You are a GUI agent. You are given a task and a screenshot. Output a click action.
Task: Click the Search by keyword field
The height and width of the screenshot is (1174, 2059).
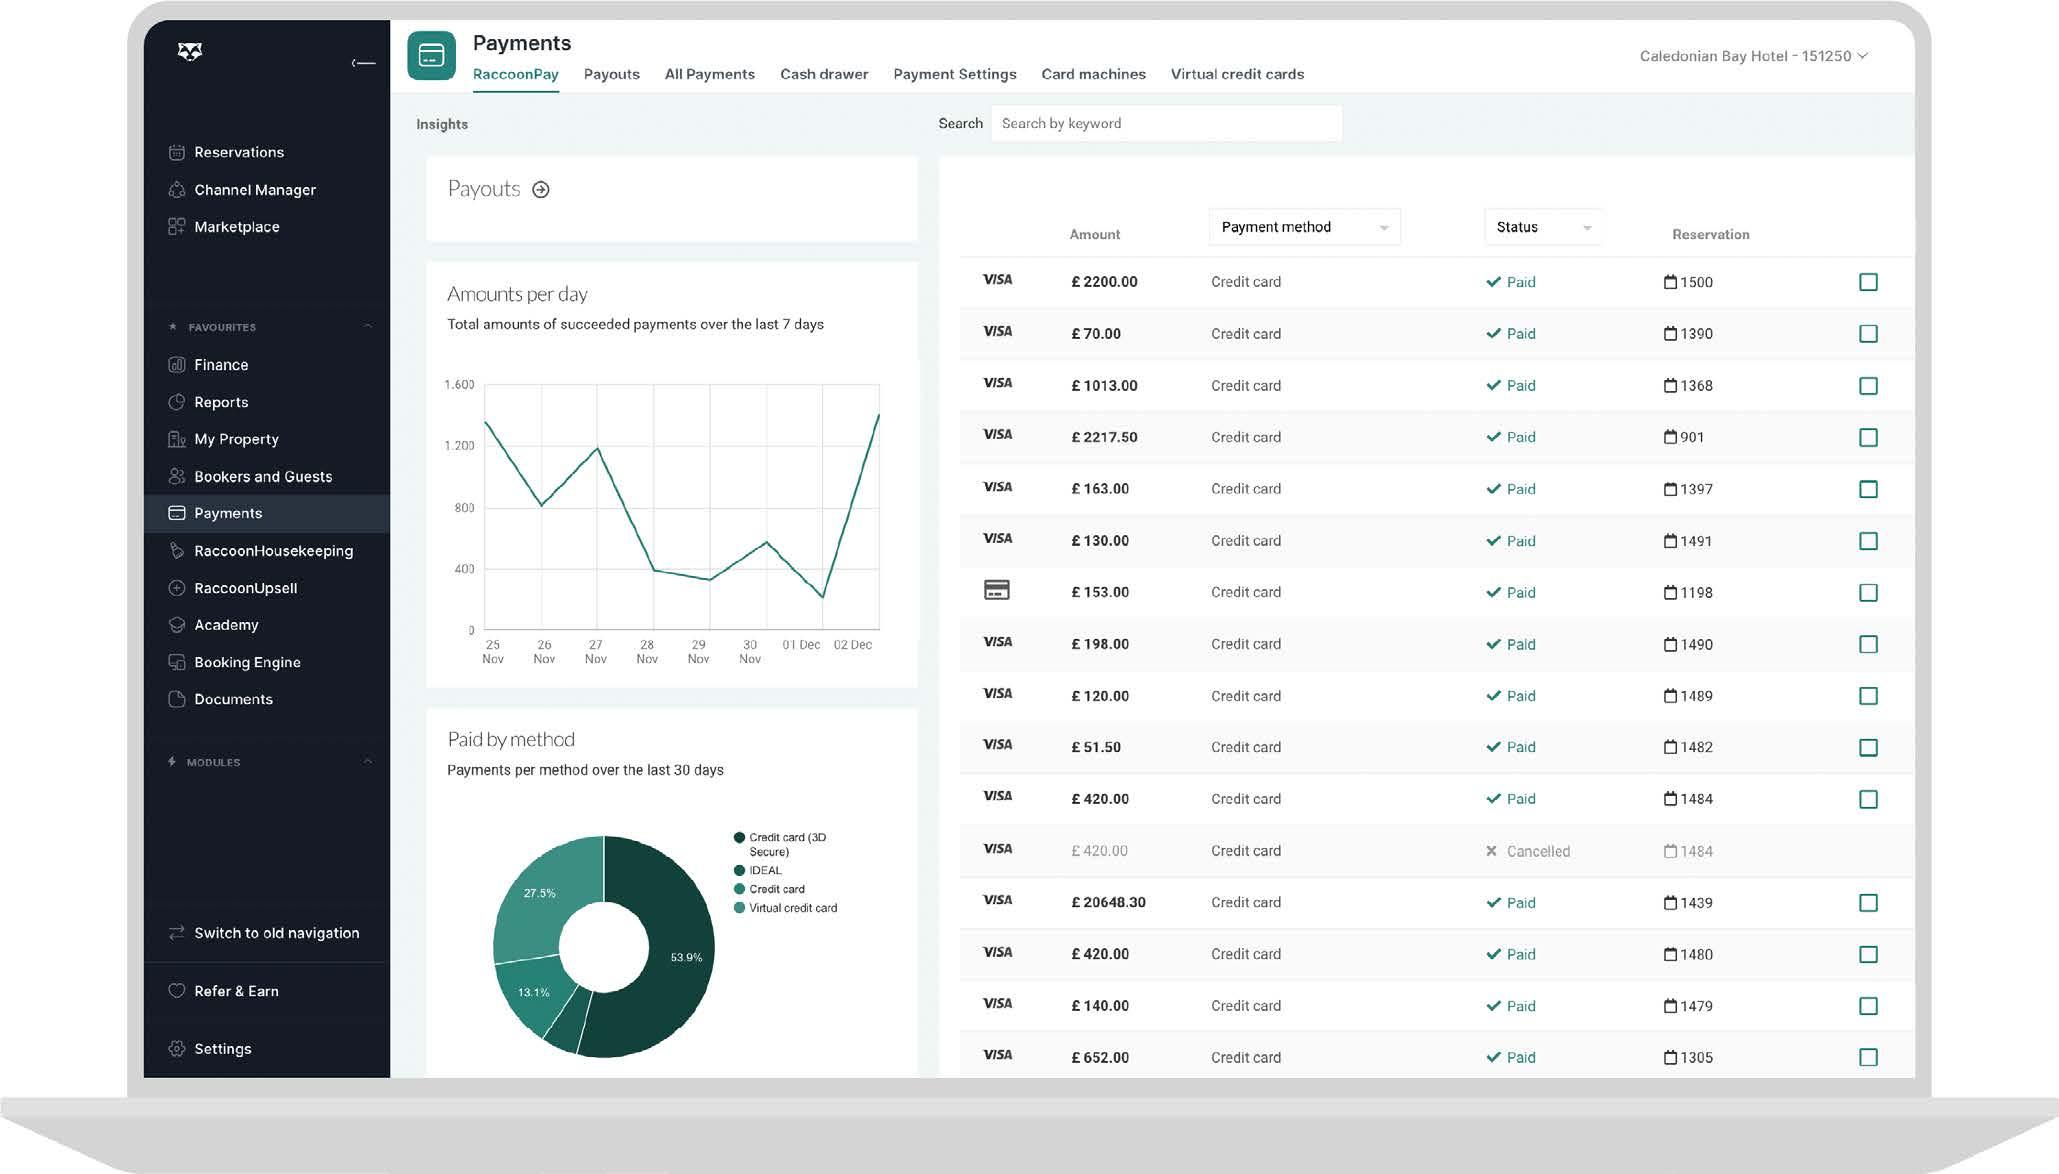[1165, 123]
